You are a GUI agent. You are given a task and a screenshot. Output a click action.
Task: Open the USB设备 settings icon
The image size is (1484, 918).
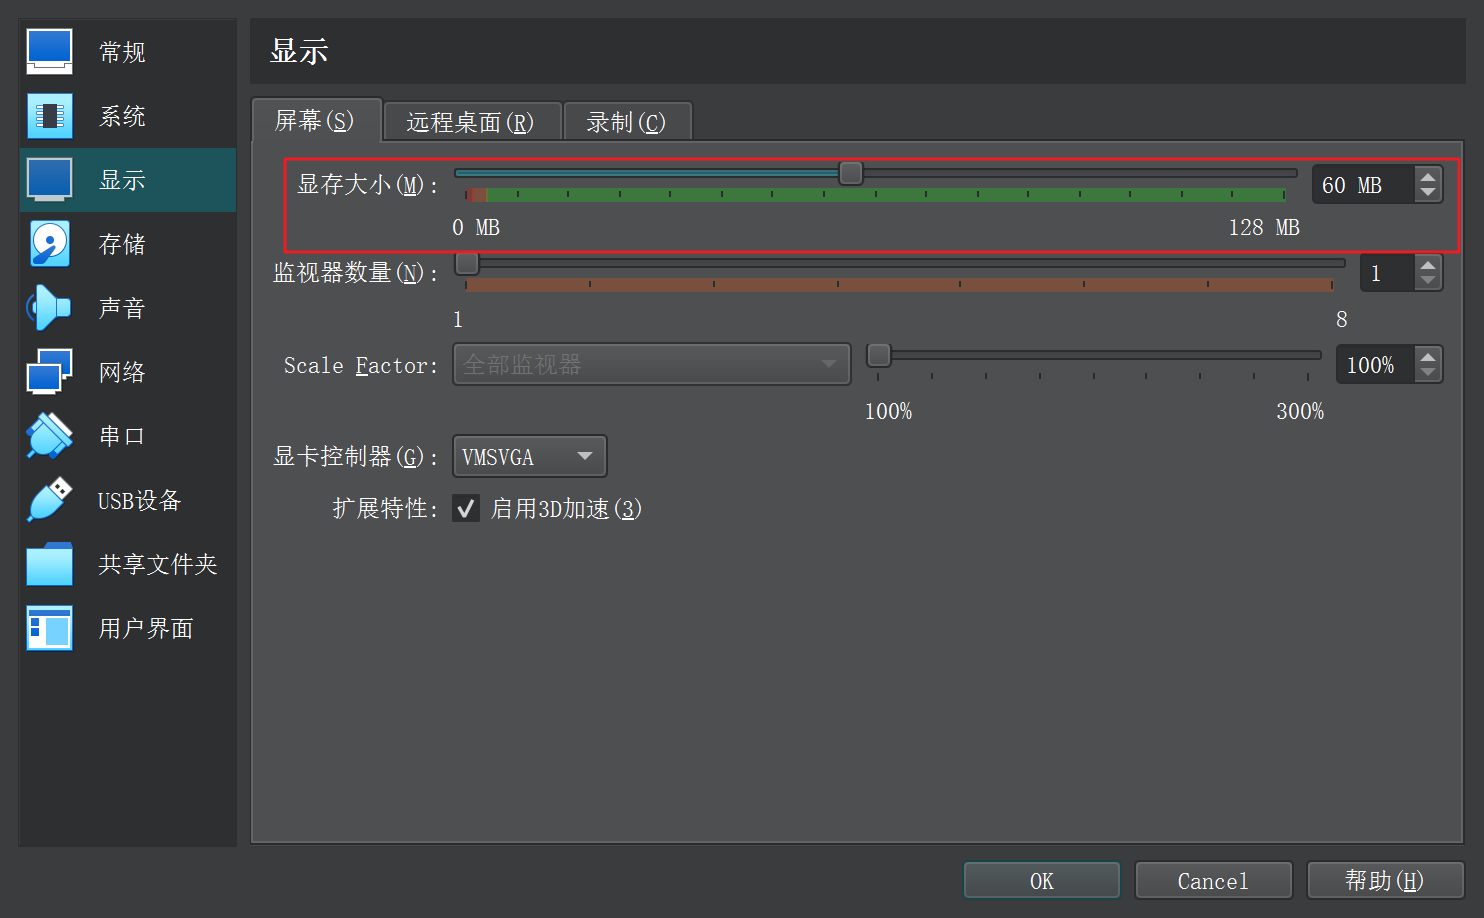[x=49, y=500]
